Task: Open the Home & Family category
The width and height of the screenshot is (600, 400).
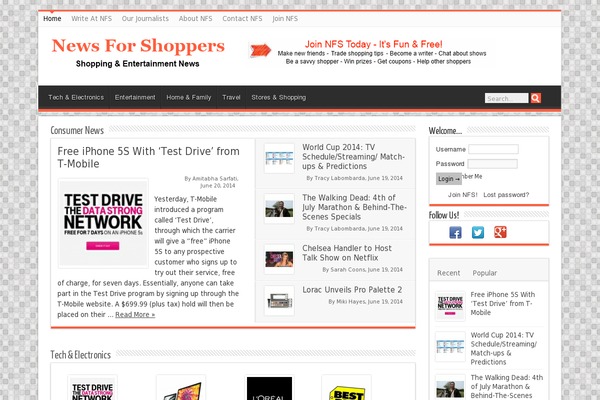Action: 189,97
